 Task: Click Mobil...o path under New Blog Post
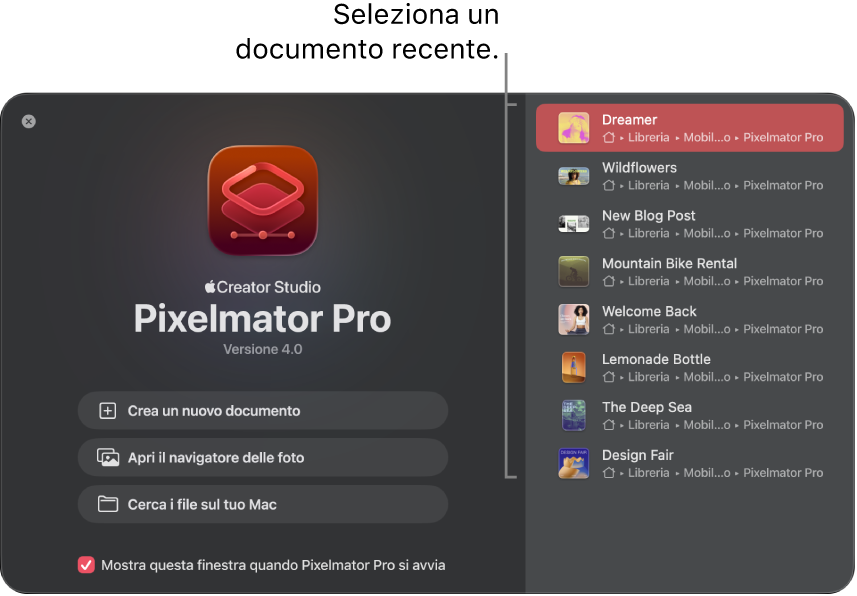[x=707, y=233]
